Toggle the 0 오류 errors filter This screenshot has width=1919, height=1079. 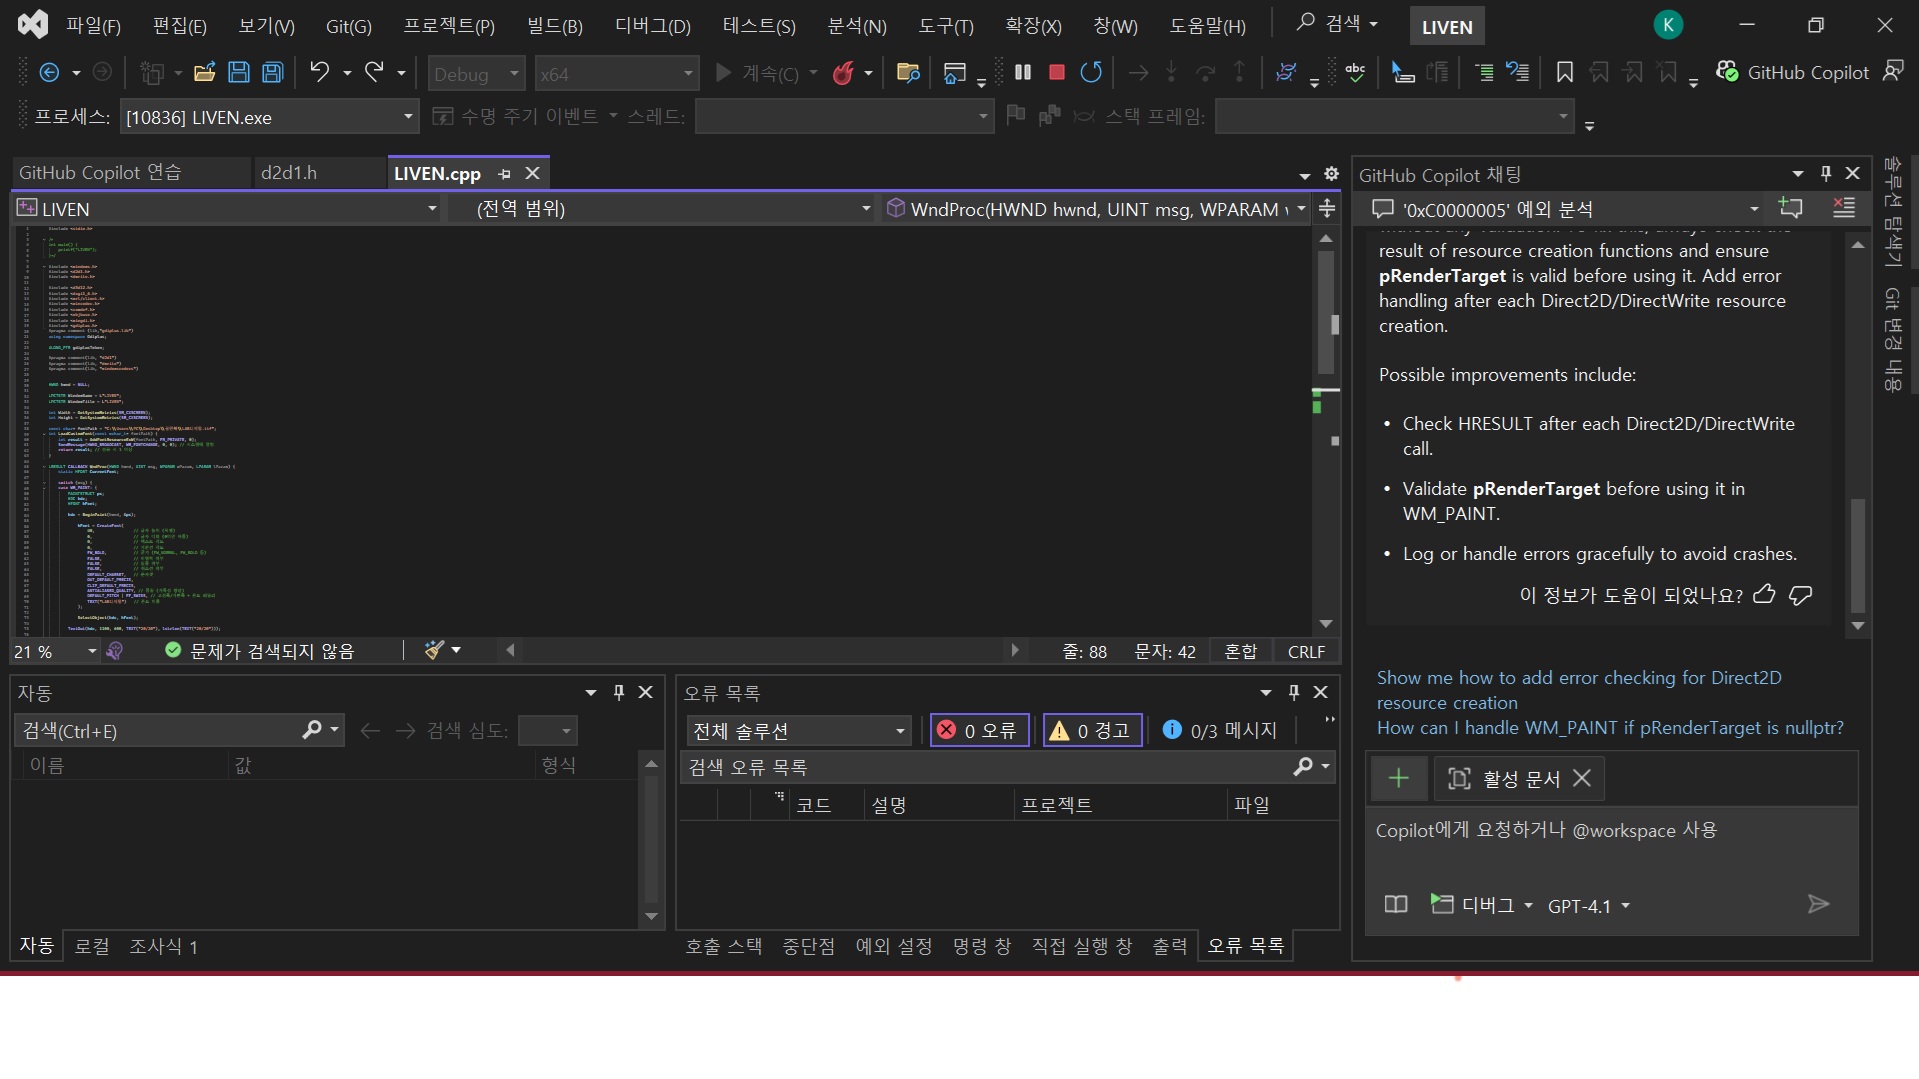coord(978,731)
